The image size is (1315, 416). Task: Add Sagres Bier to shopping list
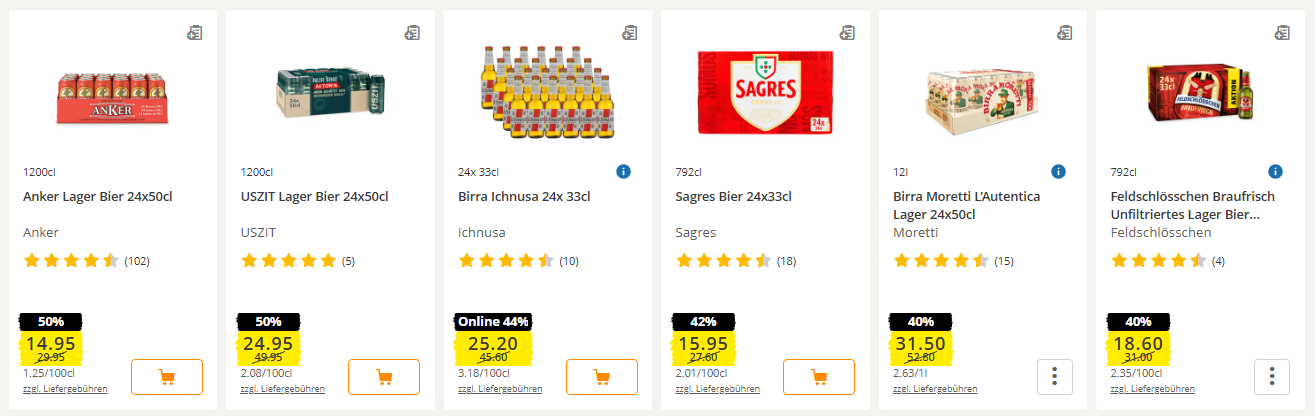[847, 33]
